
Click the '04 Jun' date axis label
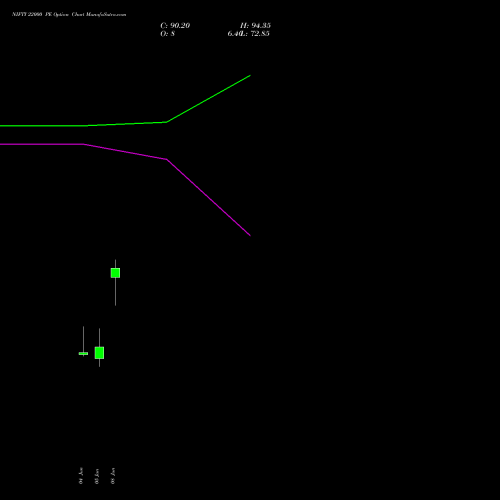81,476
